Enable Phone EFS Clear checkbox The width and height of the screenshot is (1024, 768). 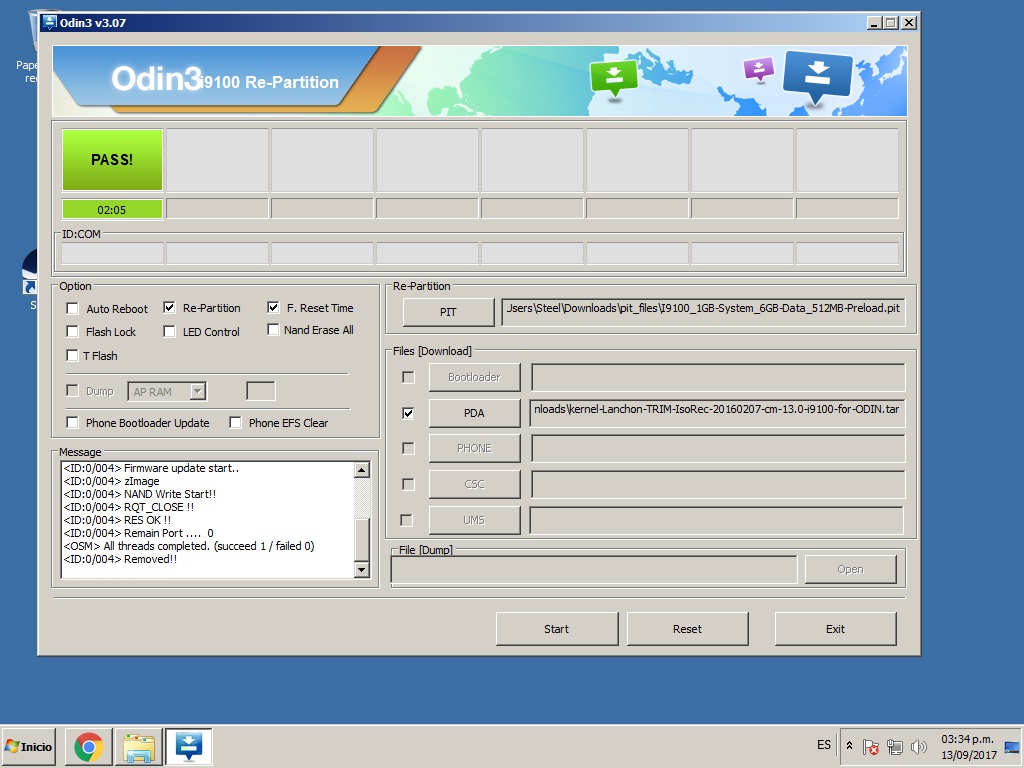point(235,423)
